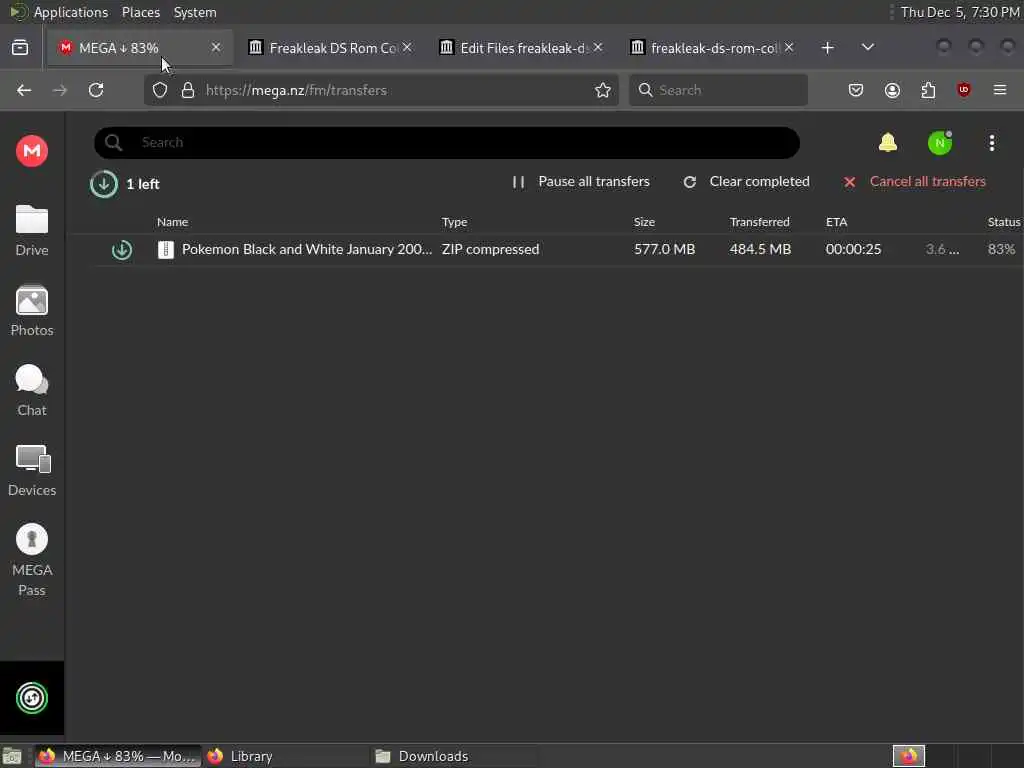
Task: Open the Firefox account icon
Action: (892, 90)
